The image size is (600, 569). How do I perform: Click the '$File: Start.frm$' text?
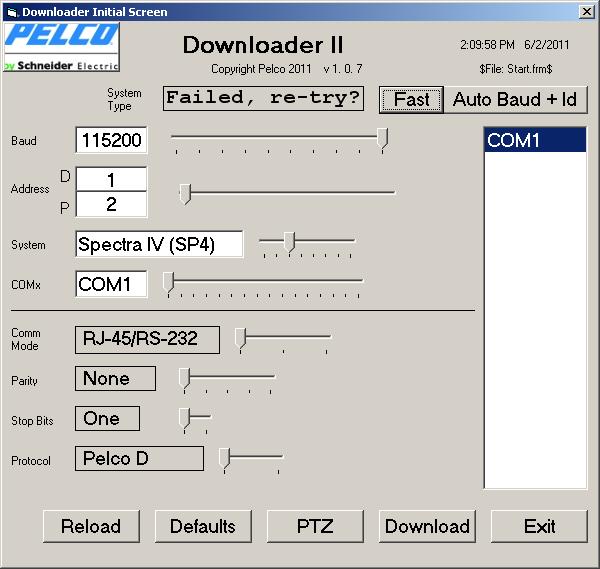pos(516,69)
